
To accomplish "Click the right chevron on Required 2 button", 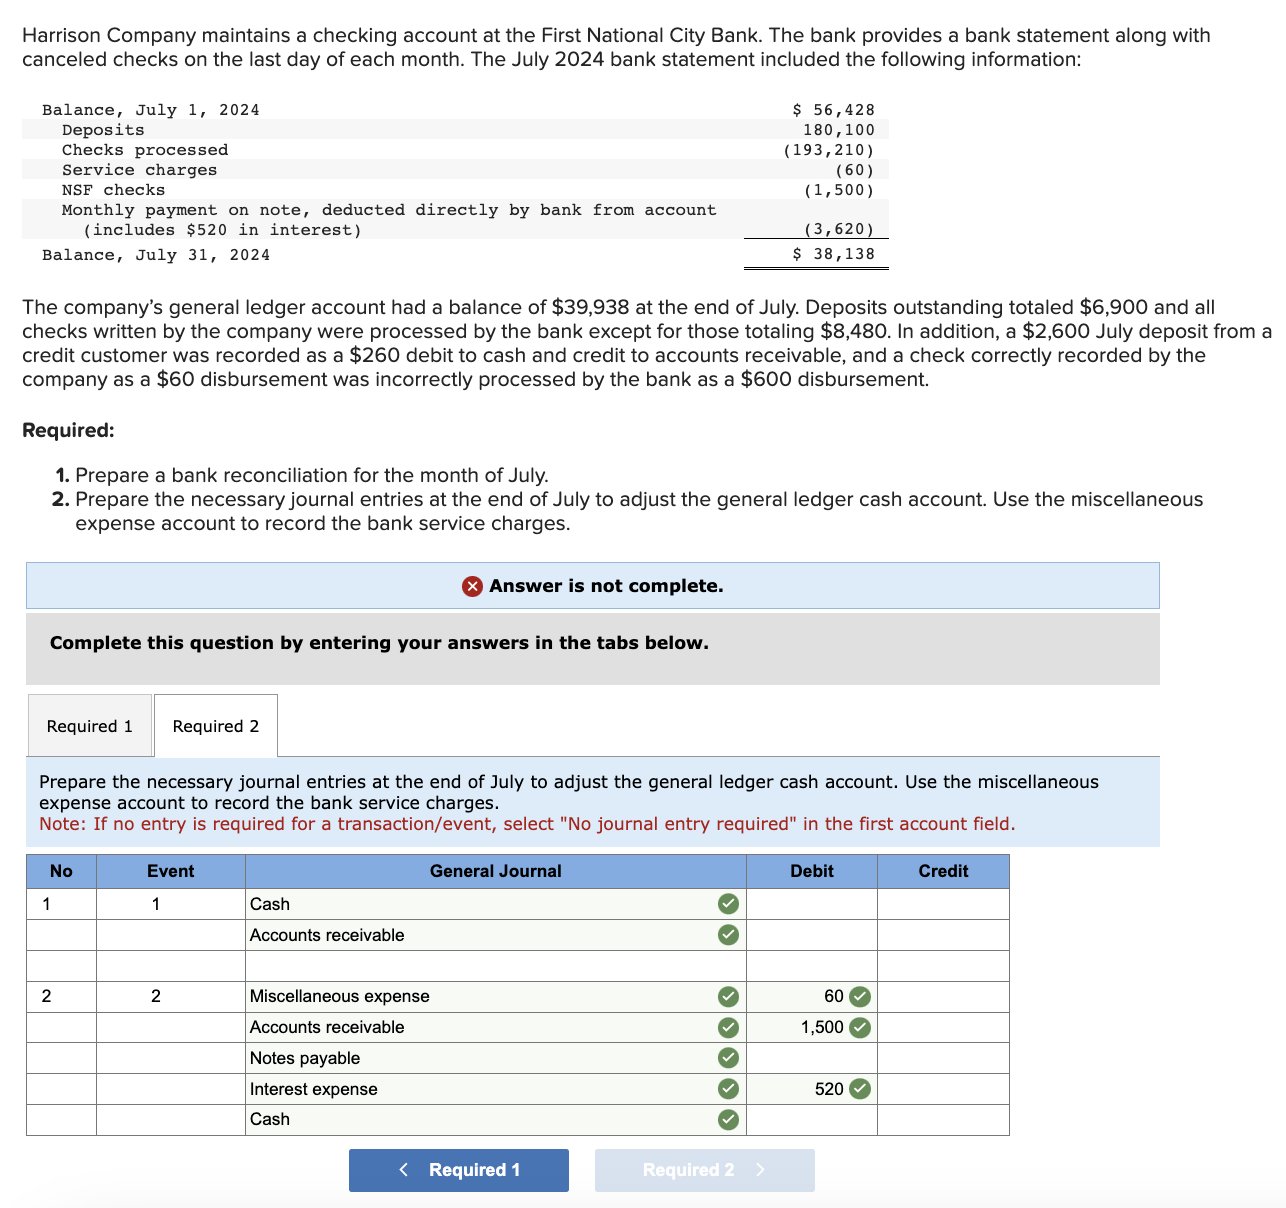I will click(x=760, y=1170).
